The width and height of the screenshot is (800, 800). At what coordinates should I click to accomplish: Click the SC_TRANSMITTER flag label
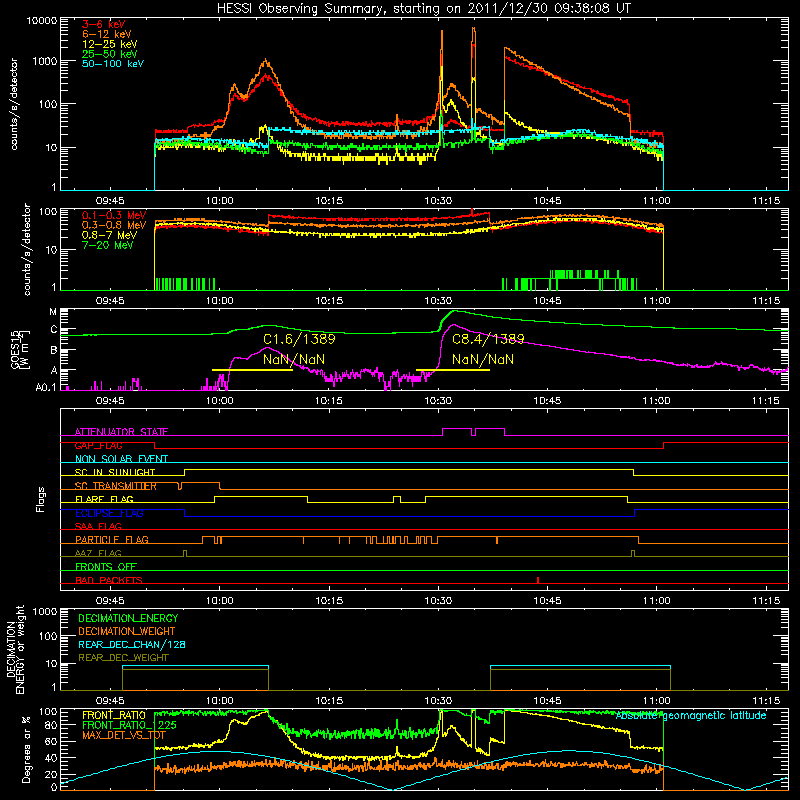115,486
